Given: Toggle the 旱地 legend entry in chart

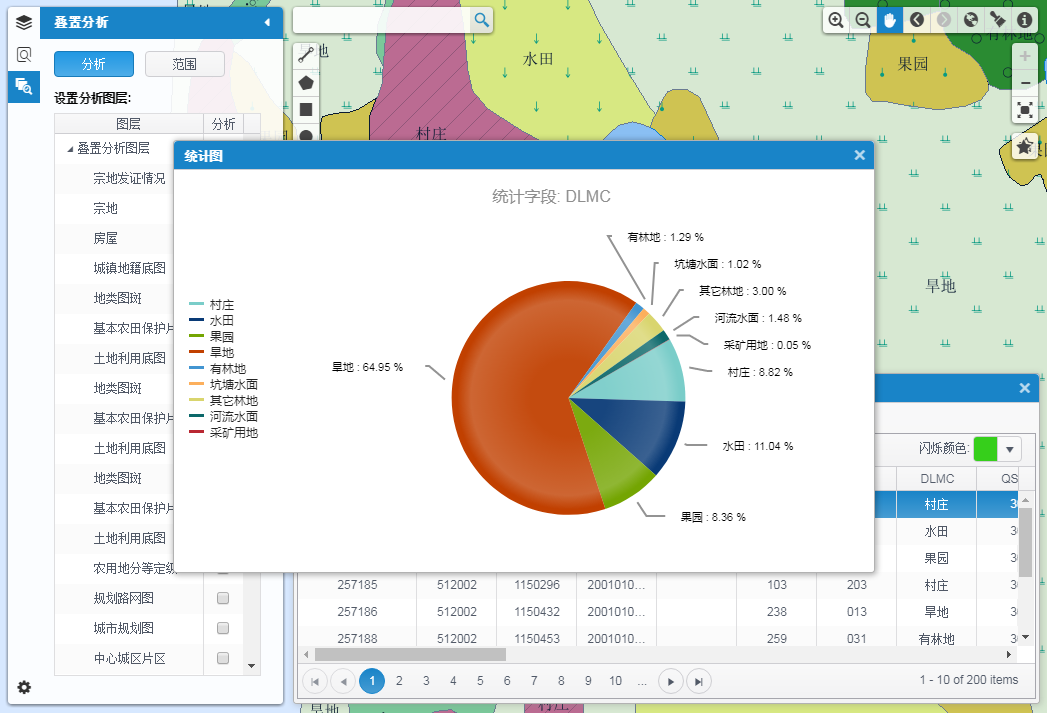Looking at the screenshot, I should (x=212, y=352).
